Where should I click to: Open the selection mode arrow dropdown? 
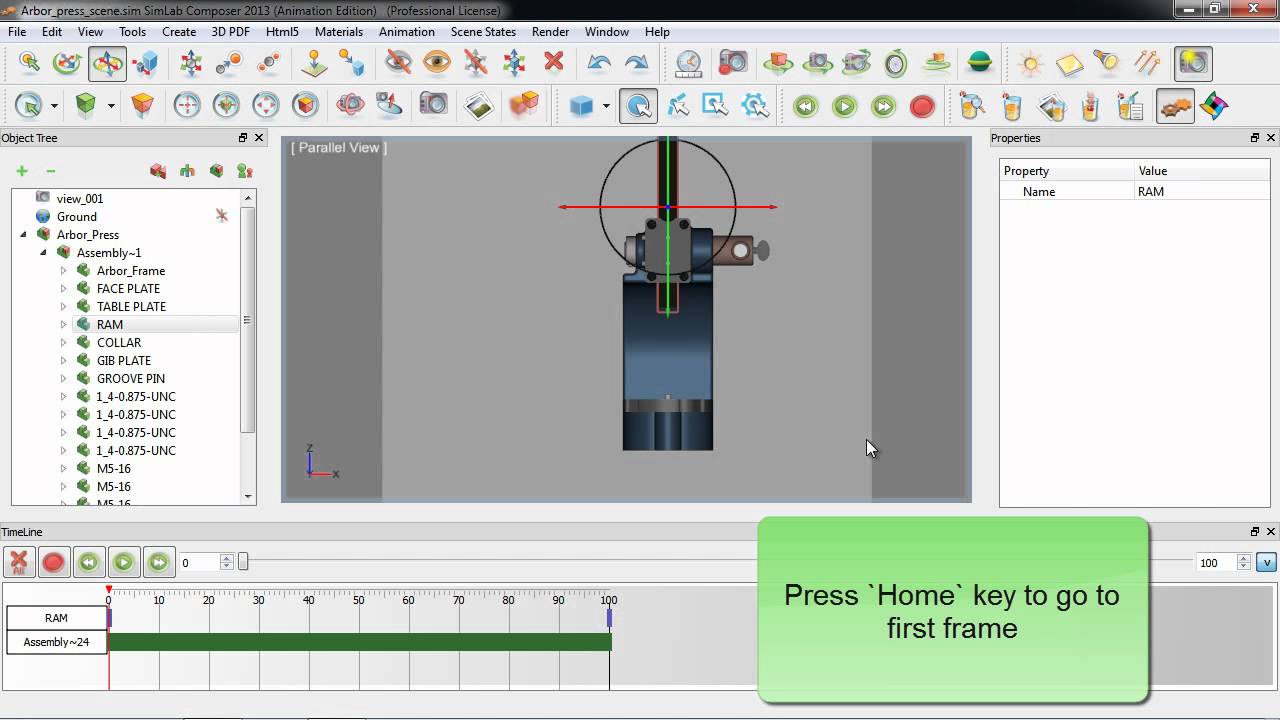pyautogui.click(x=54, y=106)
